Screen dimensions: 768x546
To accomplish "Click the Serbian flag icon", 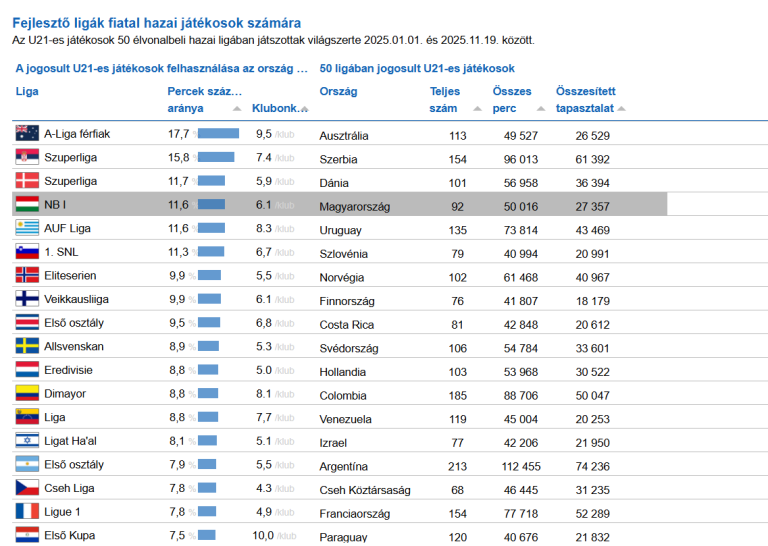I will pos(27,157).
